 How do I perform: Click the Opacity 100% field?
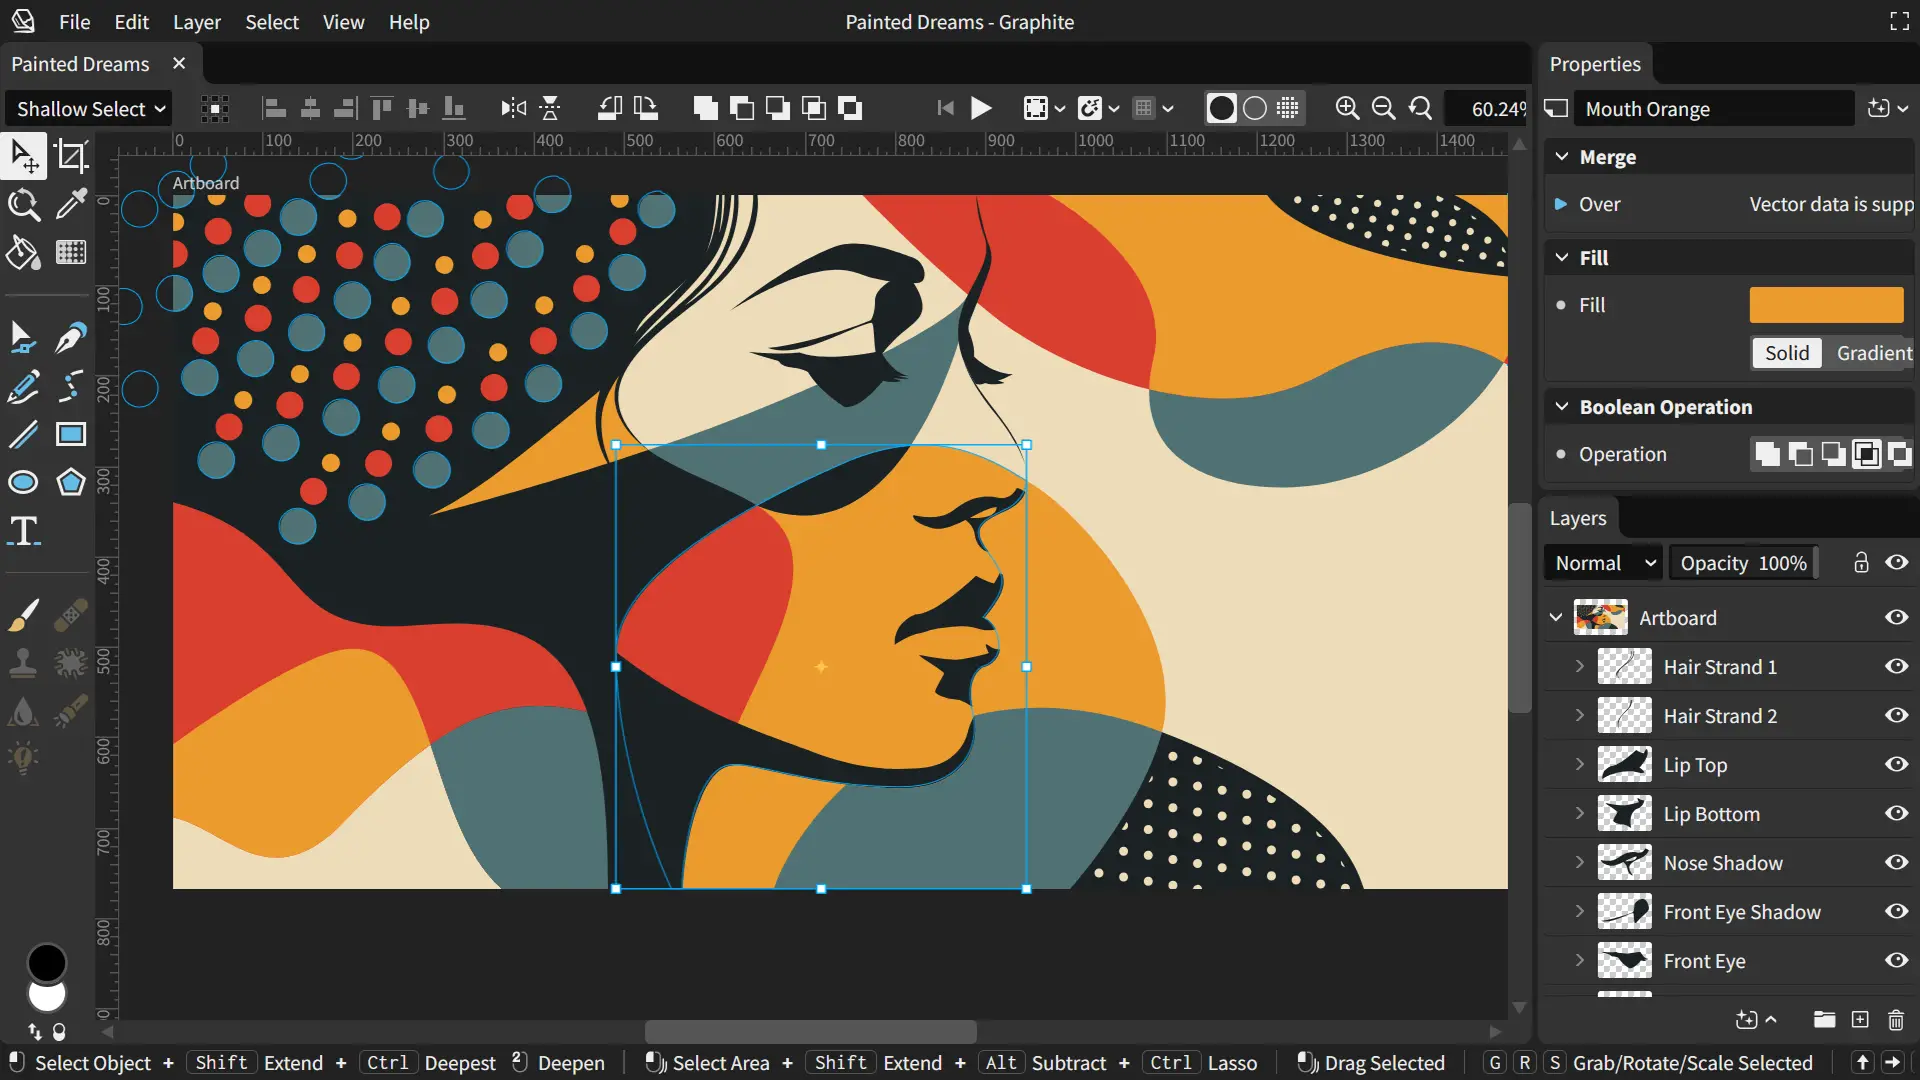pyautogui.click(x=1744, y=563)
